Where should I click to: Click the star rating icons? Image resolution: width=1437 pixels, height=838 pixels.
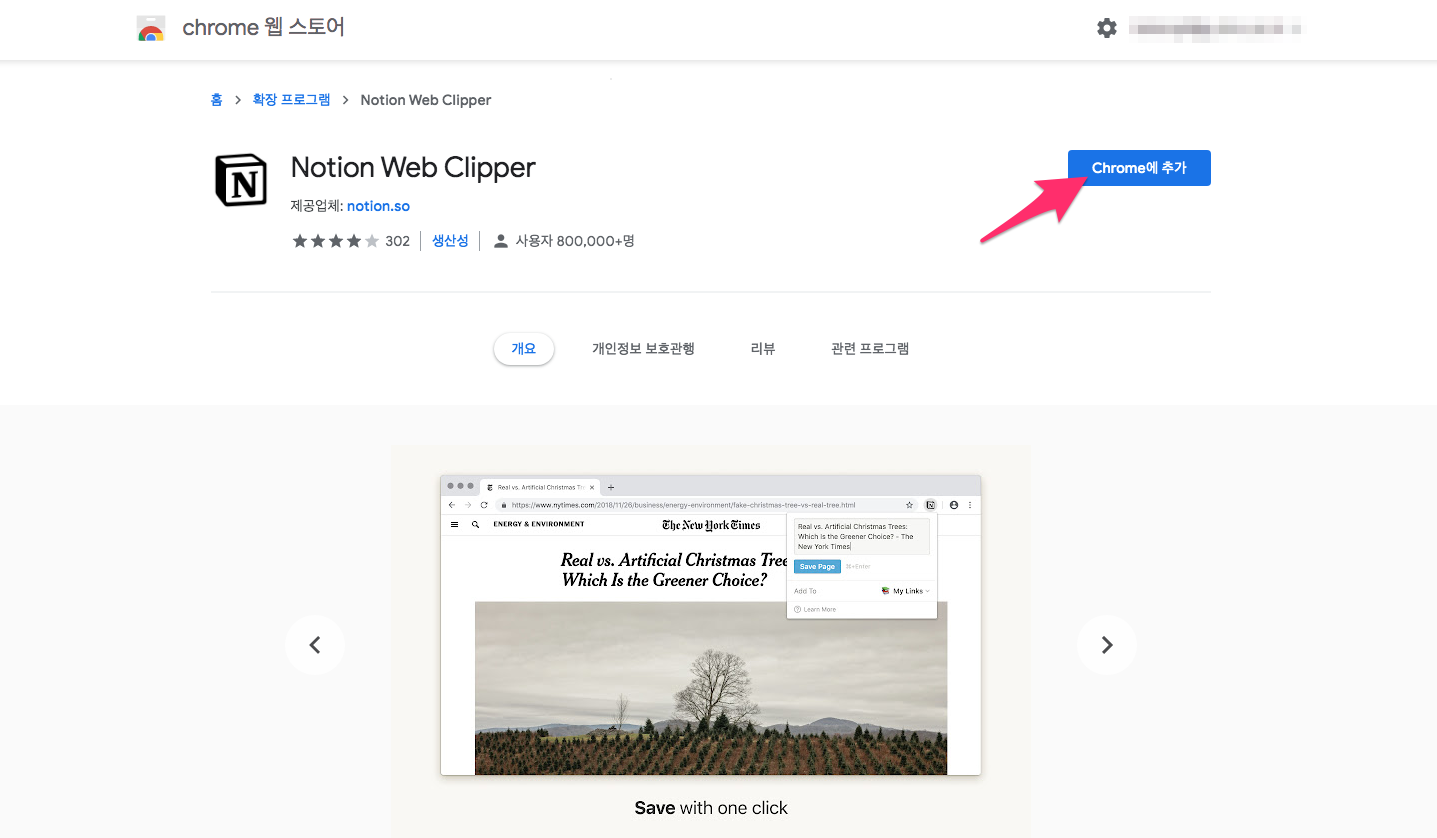[x=335, y=241]
